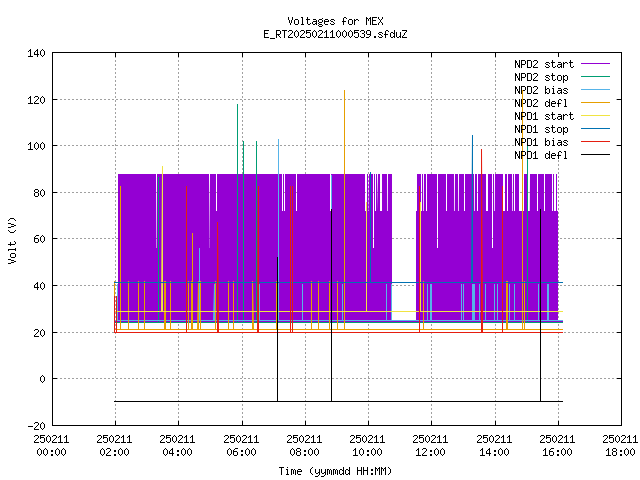Click the NPD2 start purple legend line
This screenshot has width=640, height=480.
(595, 64)
